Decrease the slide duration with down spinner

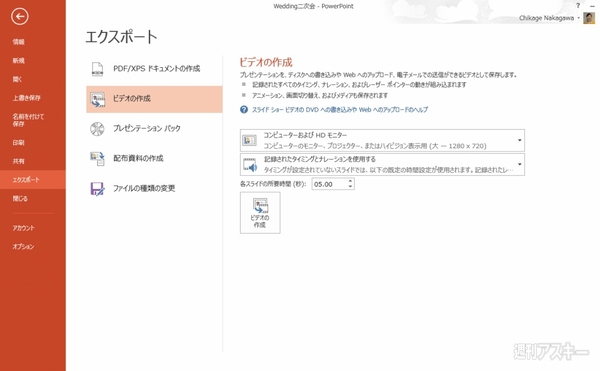click(x=350, y=187)
